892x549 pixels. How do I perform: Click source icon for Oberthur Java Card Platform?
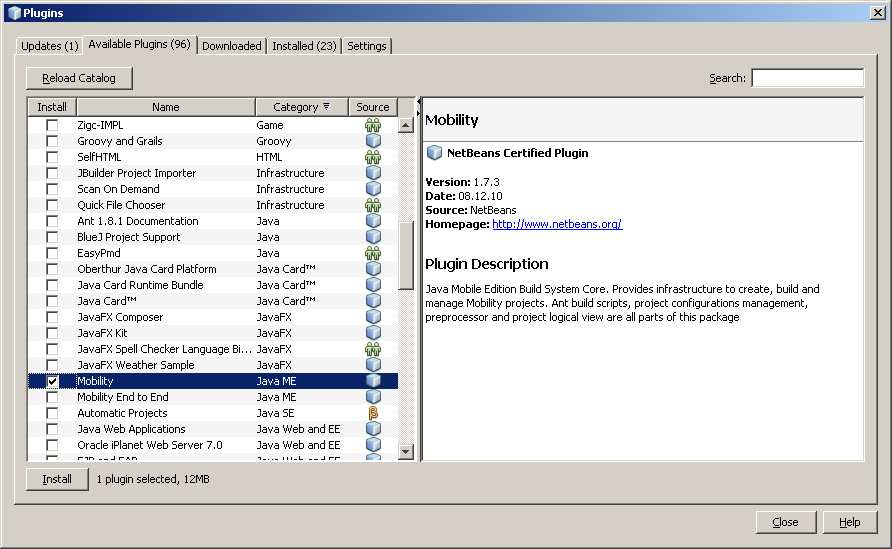[x=373, y=269]
